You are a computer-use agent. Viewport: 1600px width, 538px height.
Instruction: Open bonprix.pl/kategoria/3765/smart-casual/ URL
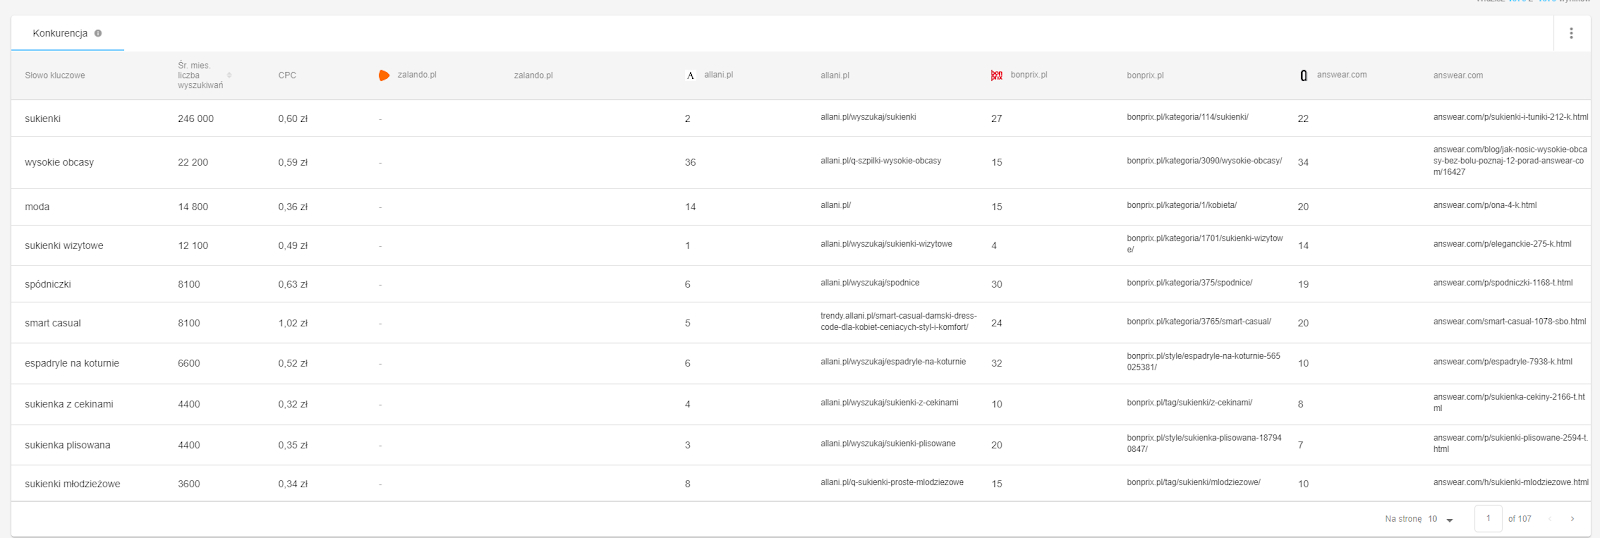click(1199, 321)
